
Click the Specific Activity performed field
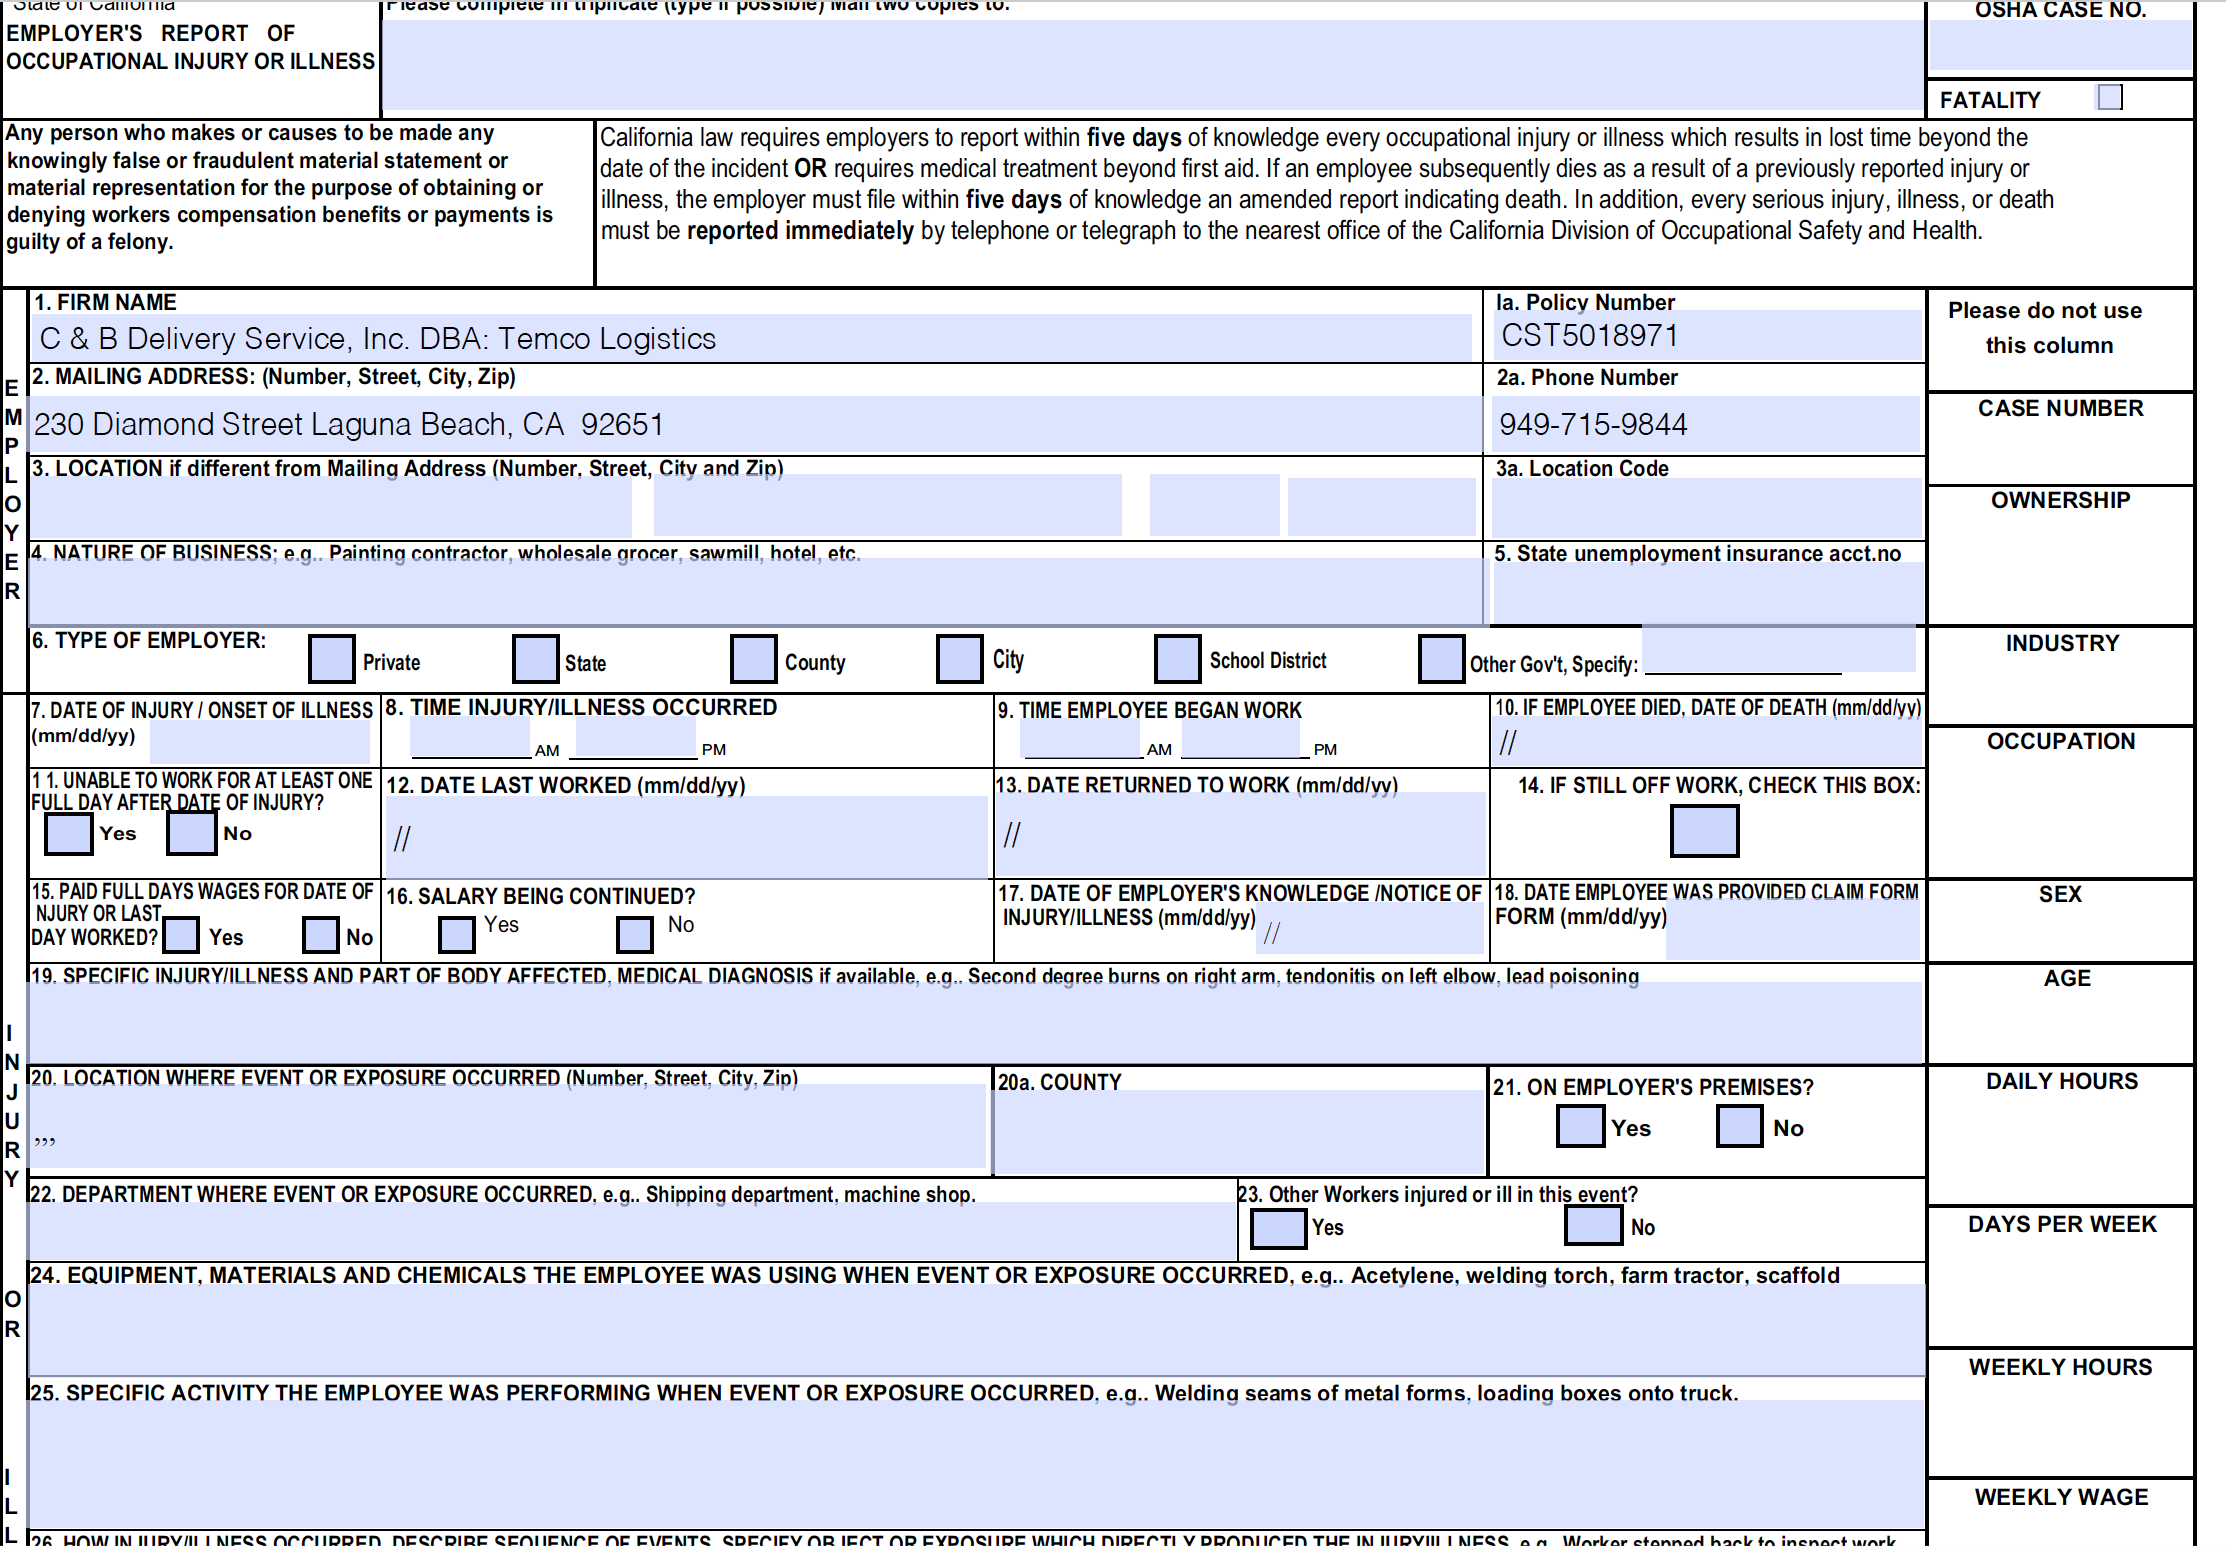tap(977, 1464)
